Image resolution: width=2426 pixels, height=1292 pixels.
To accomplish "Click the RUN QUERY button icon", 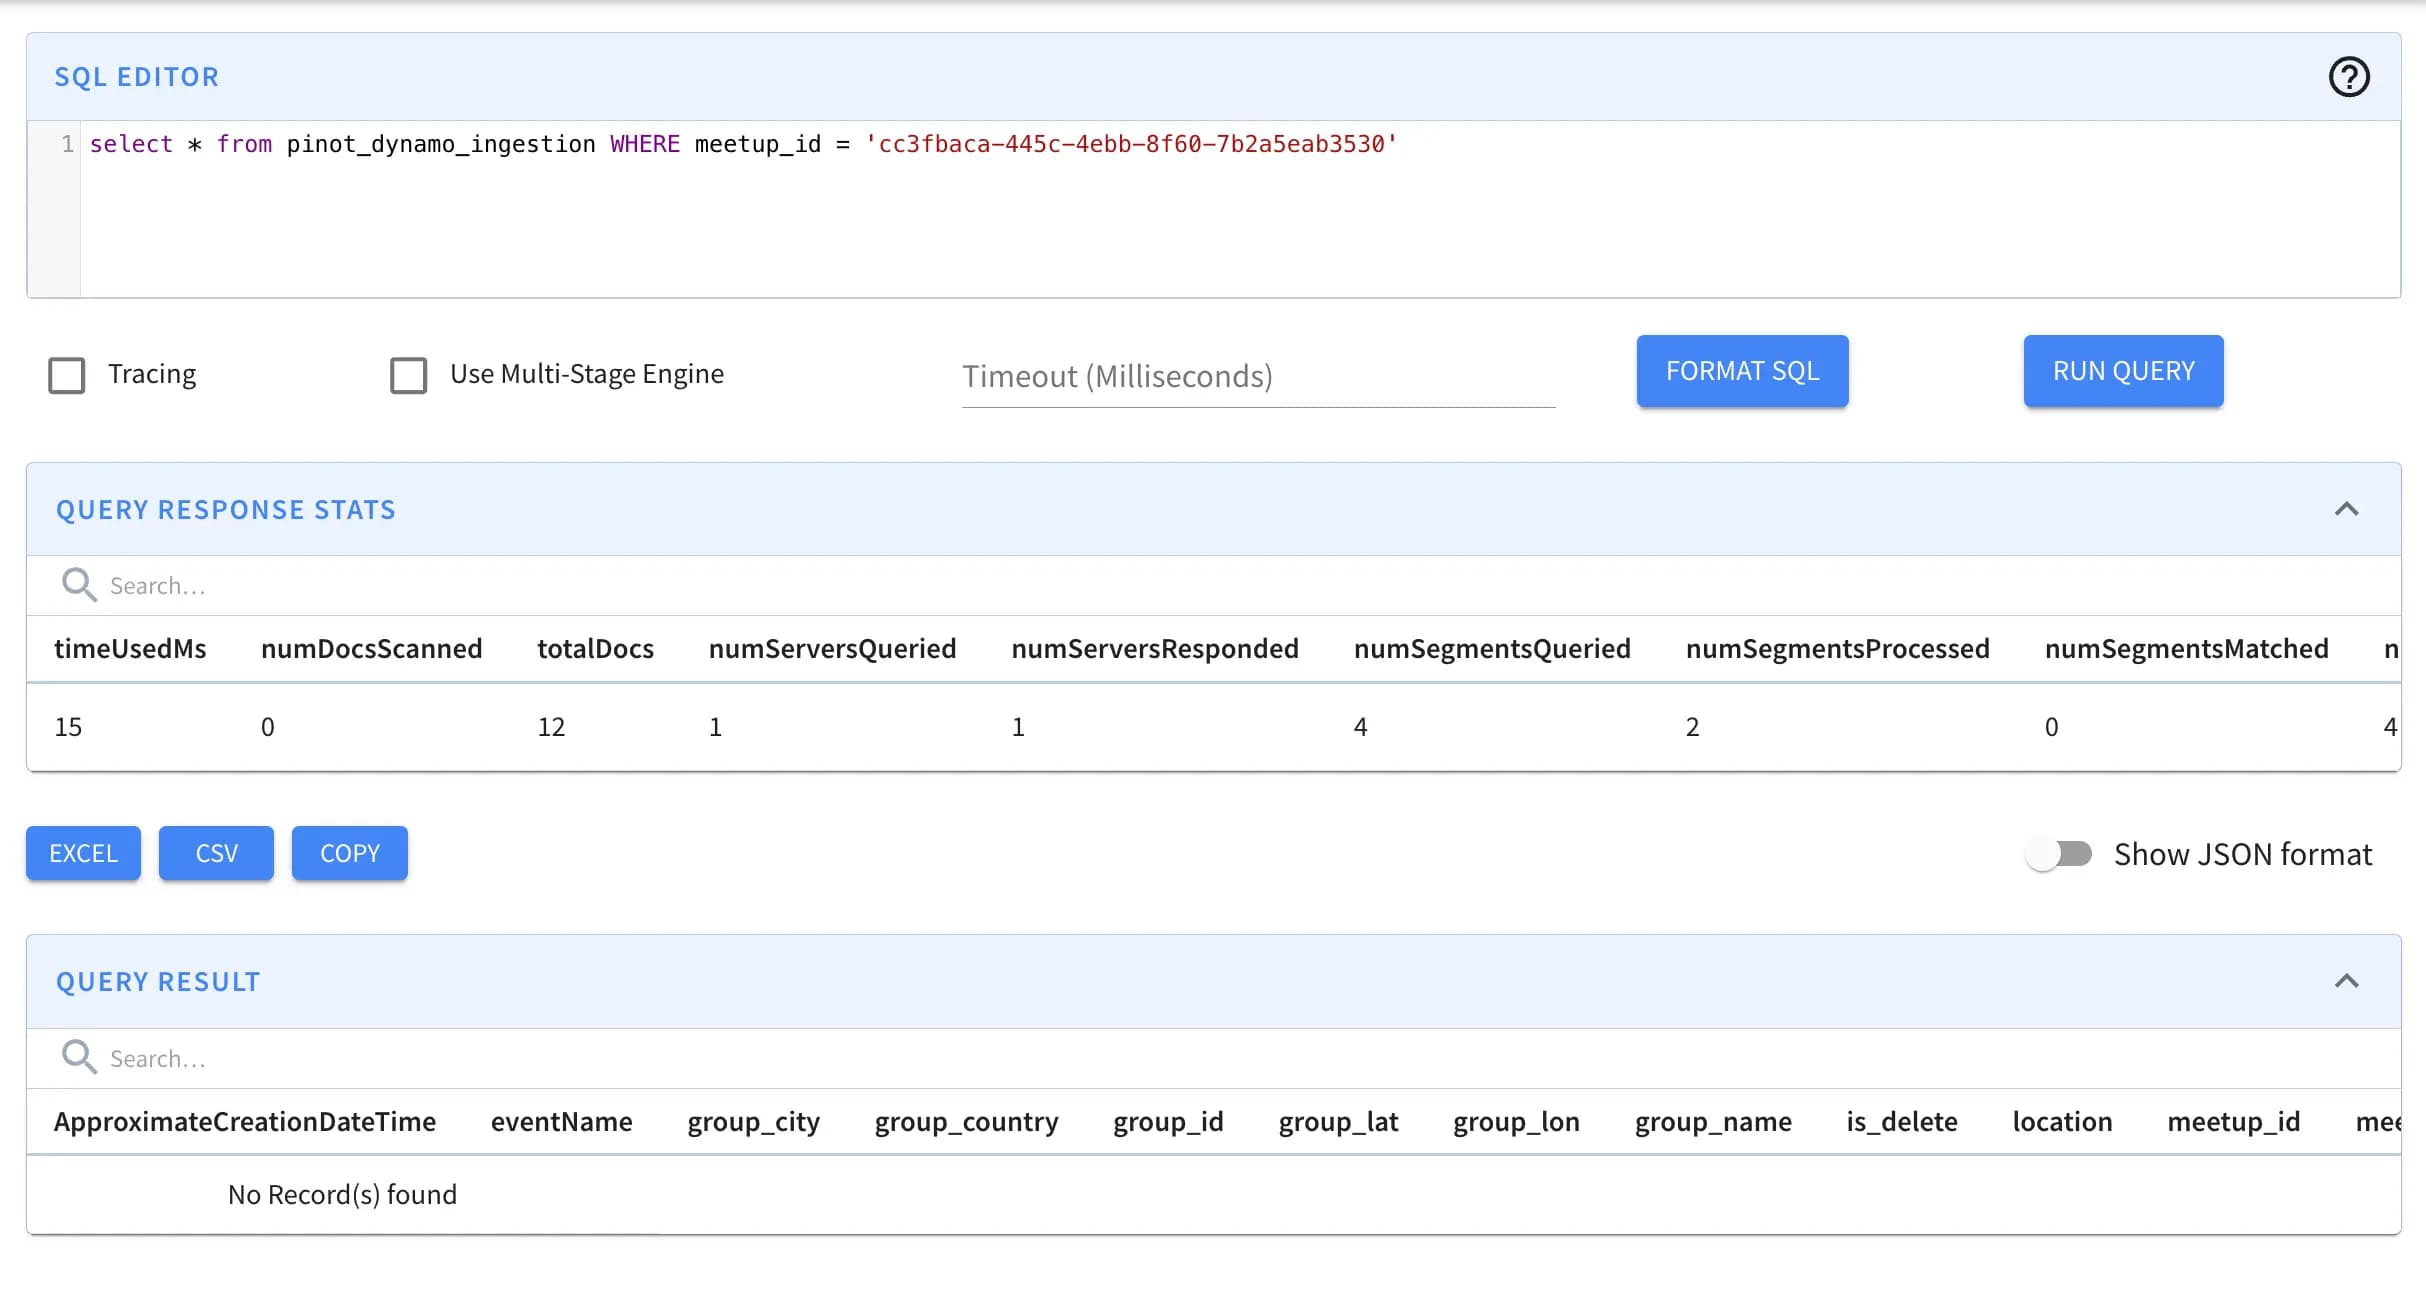I will (x=2123, y=371).
